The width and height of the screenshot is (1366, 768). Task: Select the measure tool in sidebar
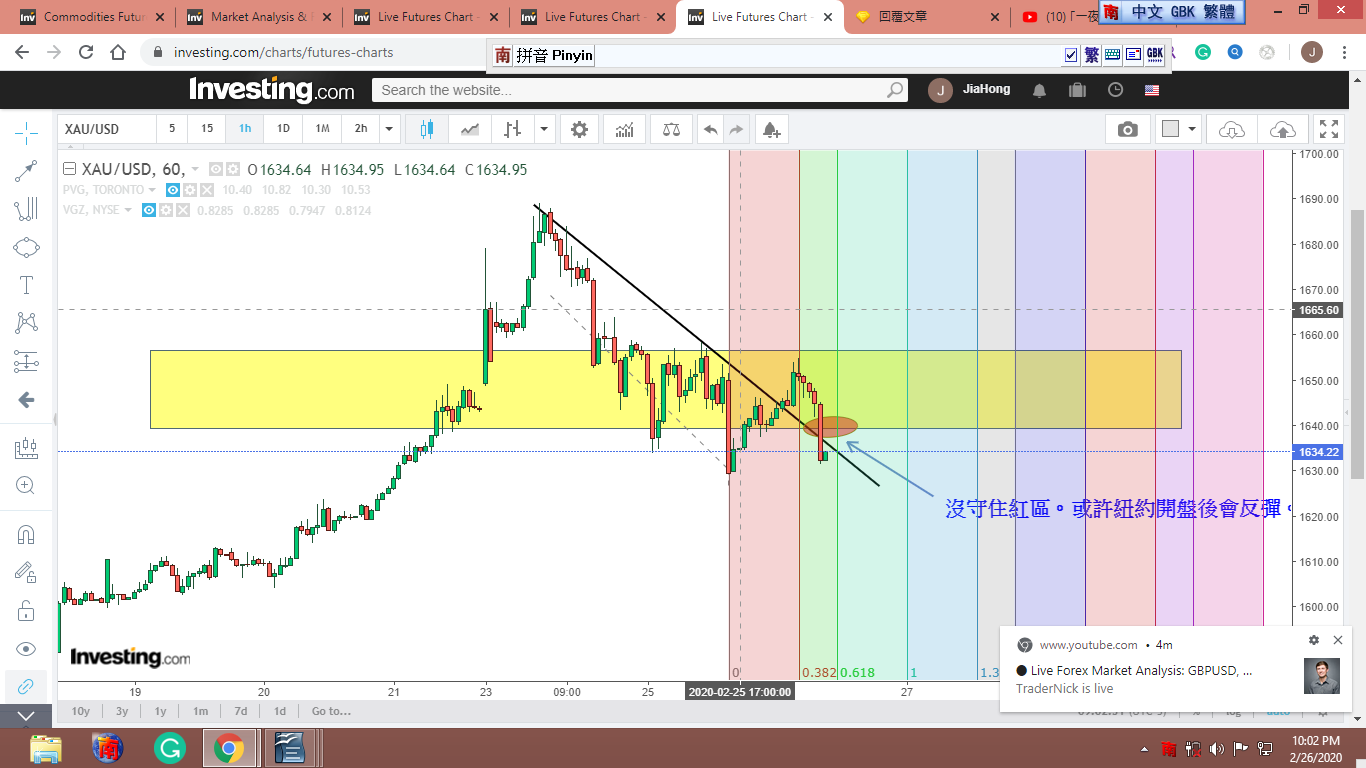(x=26, y=448)
